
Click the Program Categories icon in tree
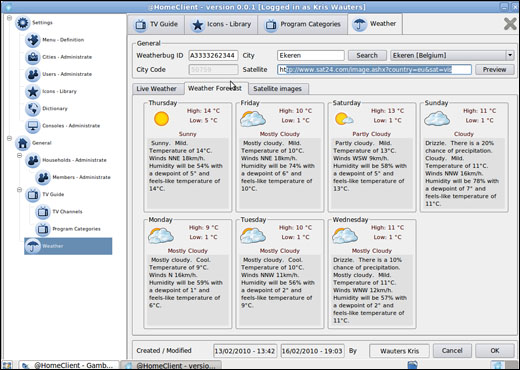pyautogui.click(x=43, y=229)
